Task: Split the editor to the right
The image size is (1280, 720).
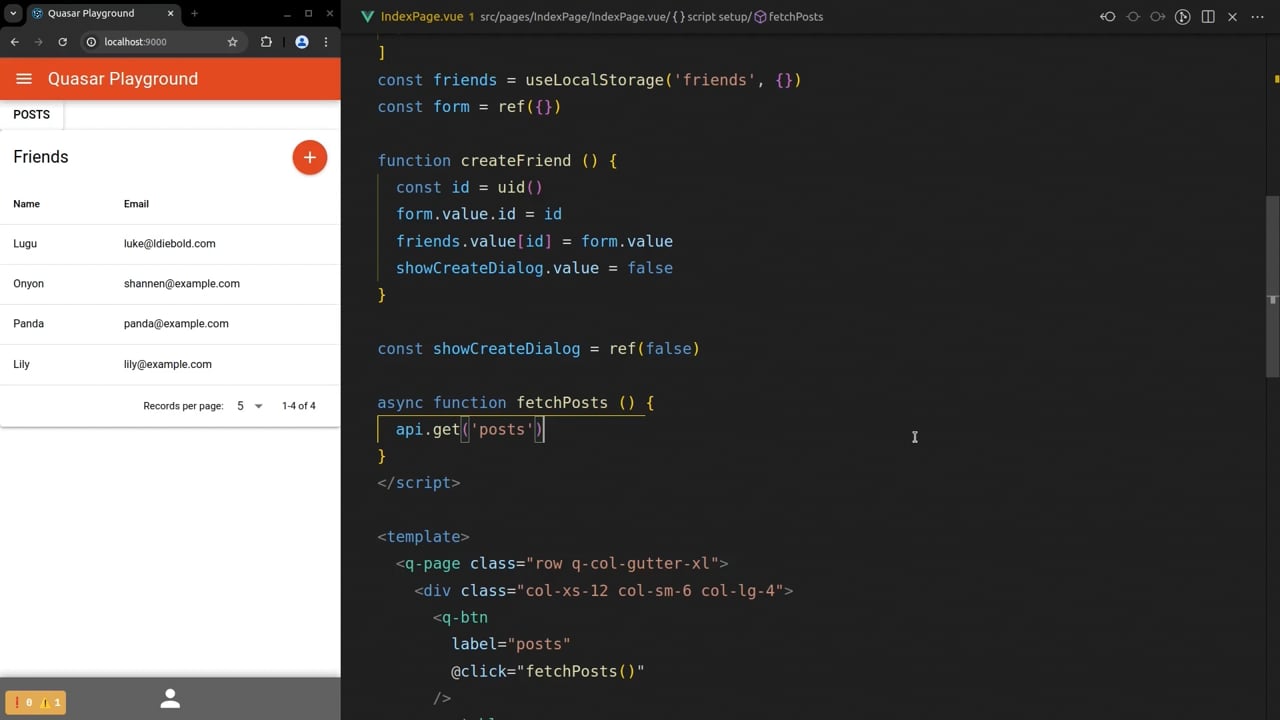Action: (1208, 17)
